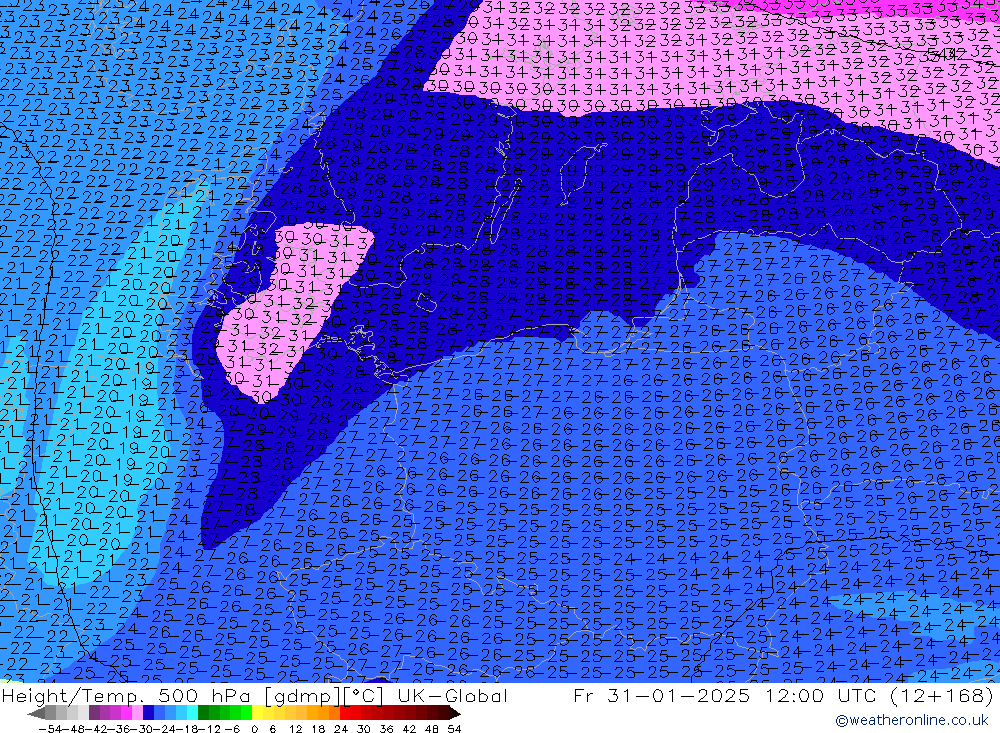Click the 'UK-Global' model label
Image resolution: width=1000 pixels, height=733 pixels.
coord(452,695)
